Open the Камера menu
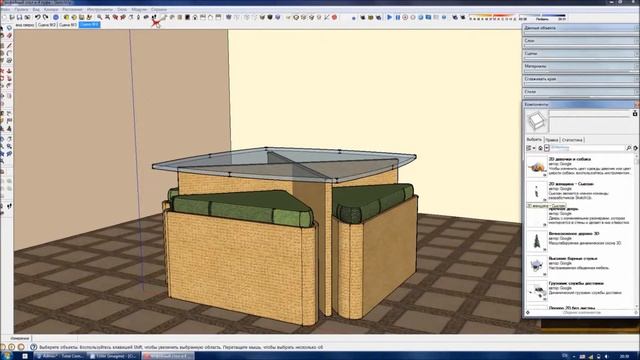 tap(51, 9)
